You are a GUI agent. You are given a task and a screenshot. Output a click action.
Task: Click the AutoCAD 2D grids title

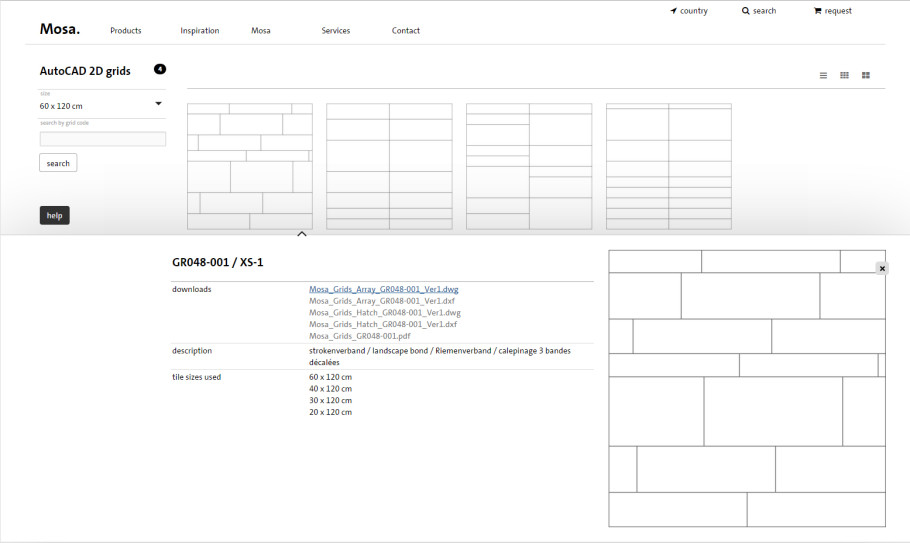pos(85,71)
